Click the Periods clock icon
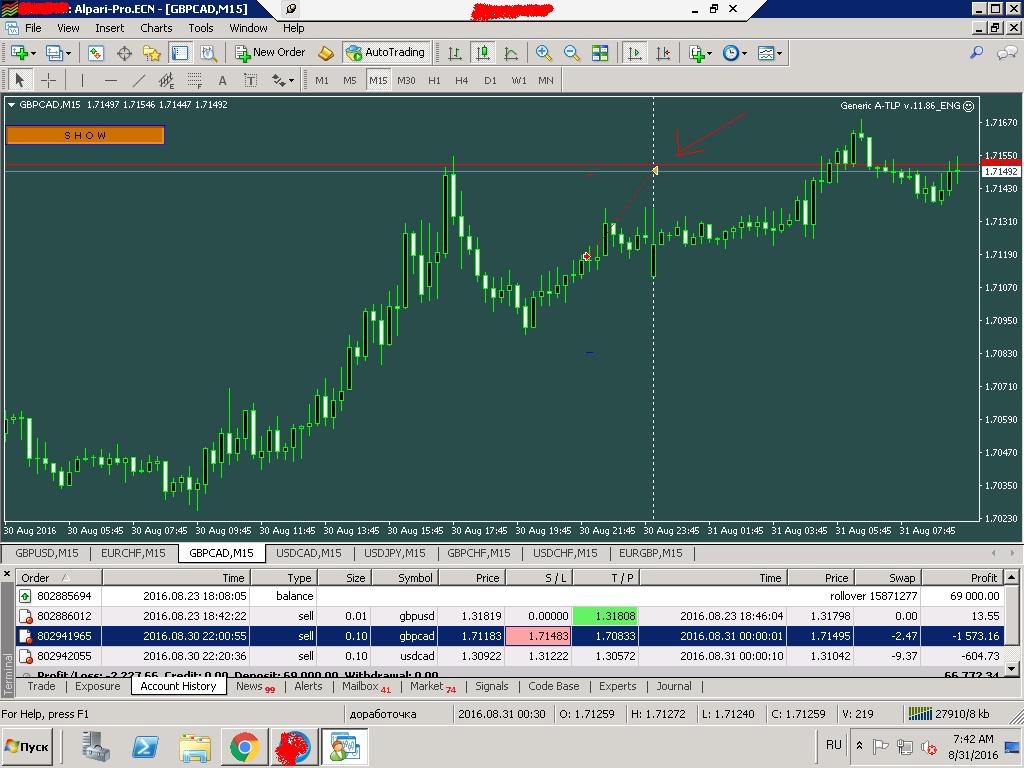The height and width of the screenshot is (768, 1024). point(731,53)
